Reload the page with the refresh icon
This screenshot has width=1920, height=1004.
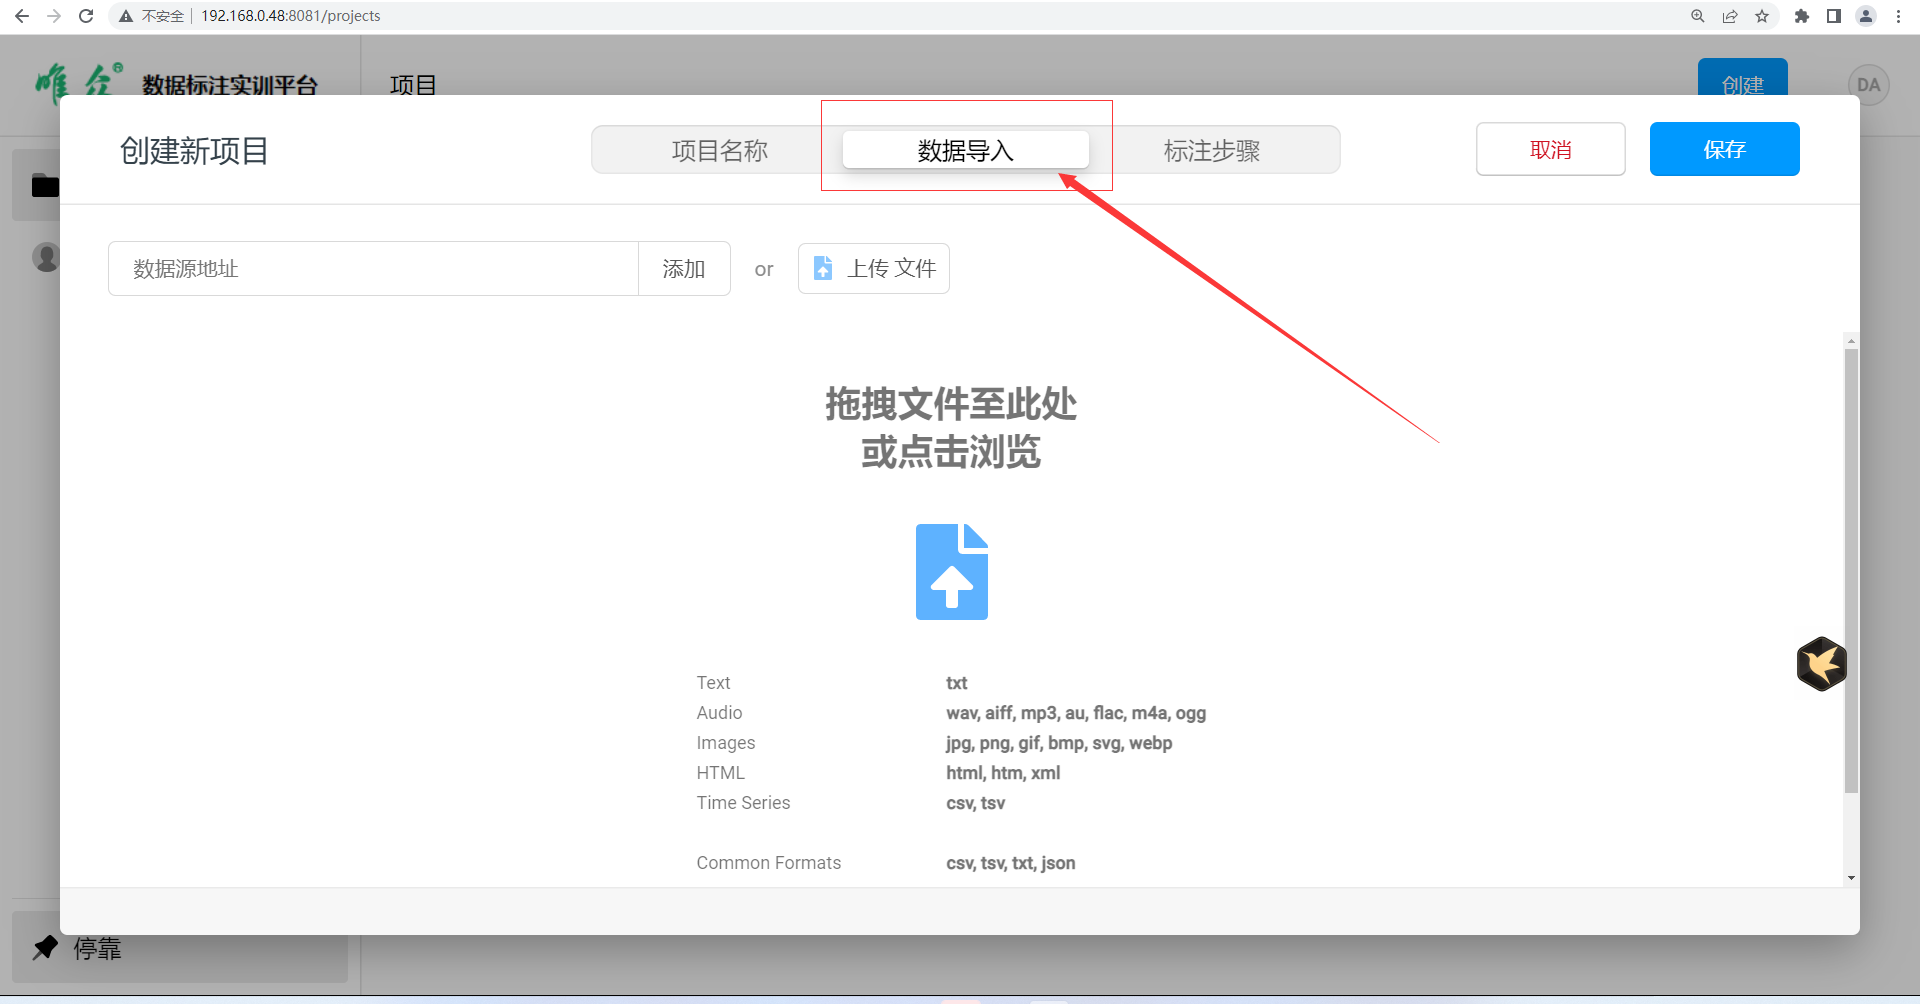[86, 16]
